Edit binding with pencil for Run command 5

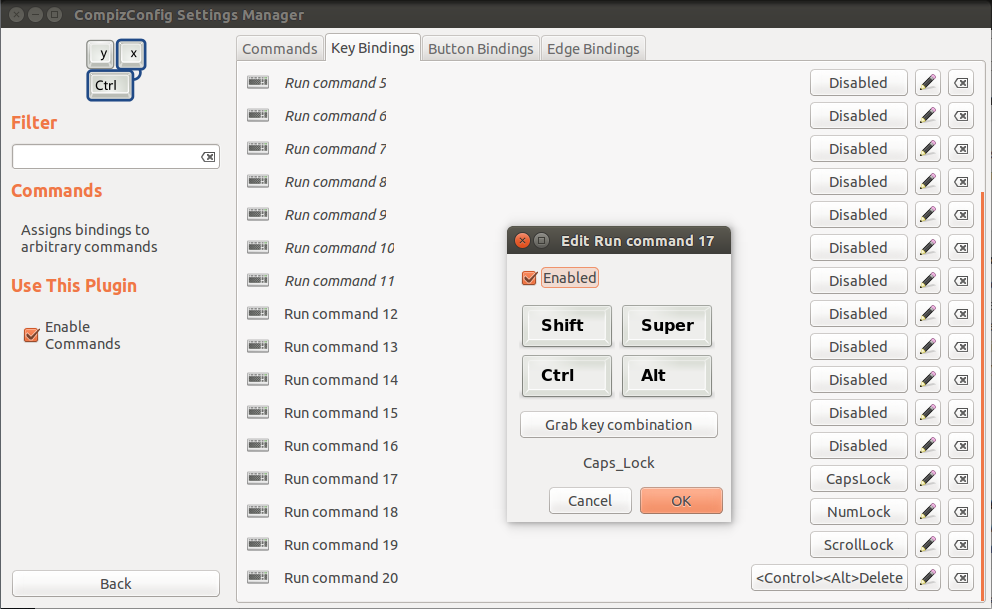click(928, 83)
